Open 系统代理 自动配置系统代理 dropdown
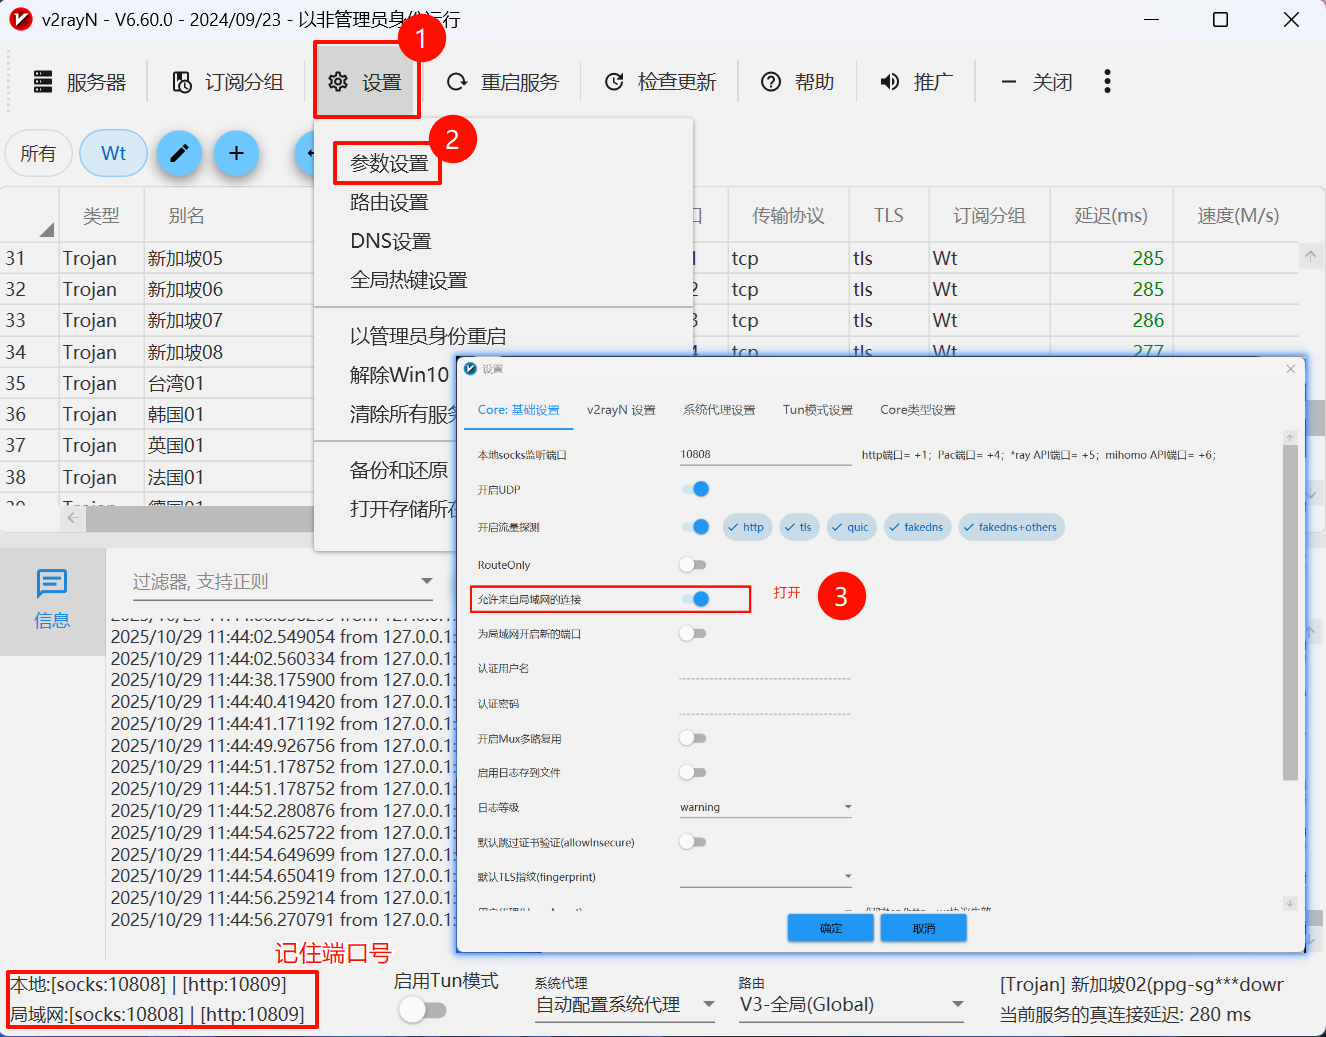Image resolution: width=1326 pixels, height=1037 pixels. (625, 1005)
